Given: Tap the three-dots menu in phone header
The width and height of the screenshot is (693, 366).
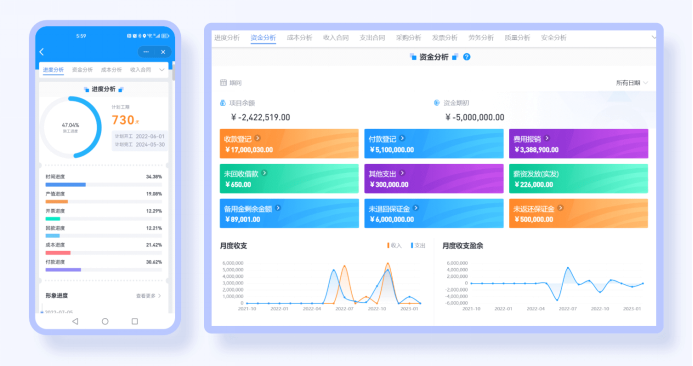Looking at the screenshot, I should click(146, 52).
